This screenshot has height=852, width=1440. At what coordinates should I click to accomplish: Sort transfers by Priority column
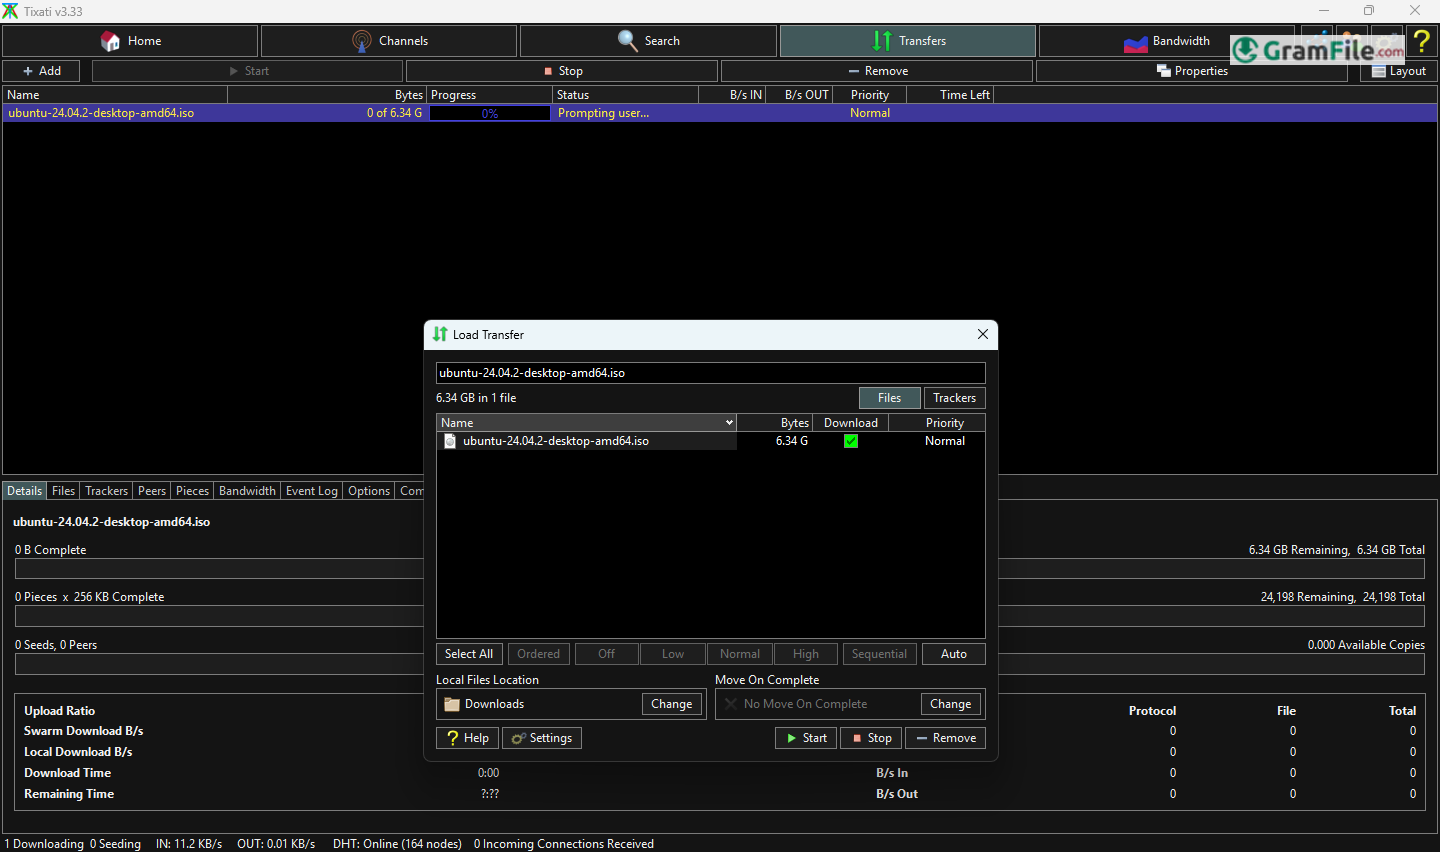(x=870, y=95)
